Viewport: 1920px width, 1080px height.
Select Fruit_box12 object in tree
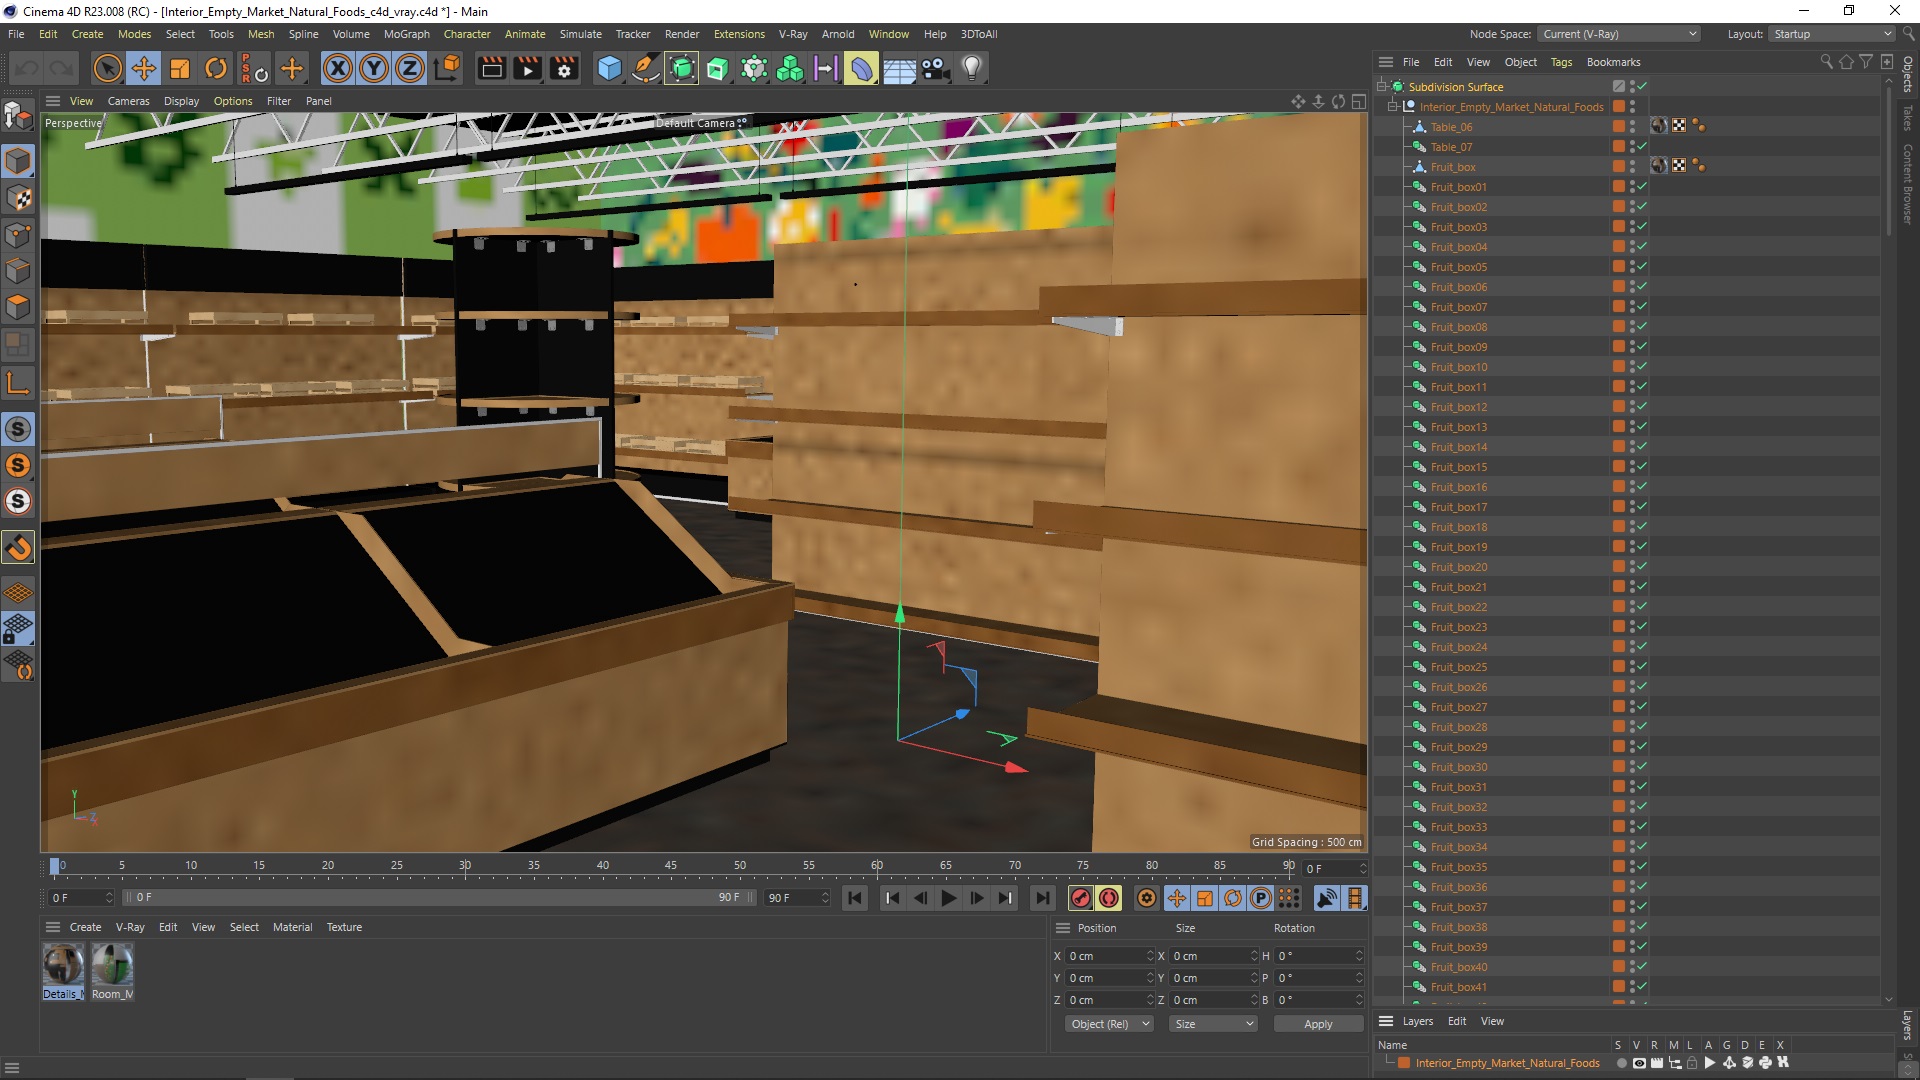(1458, 407)
